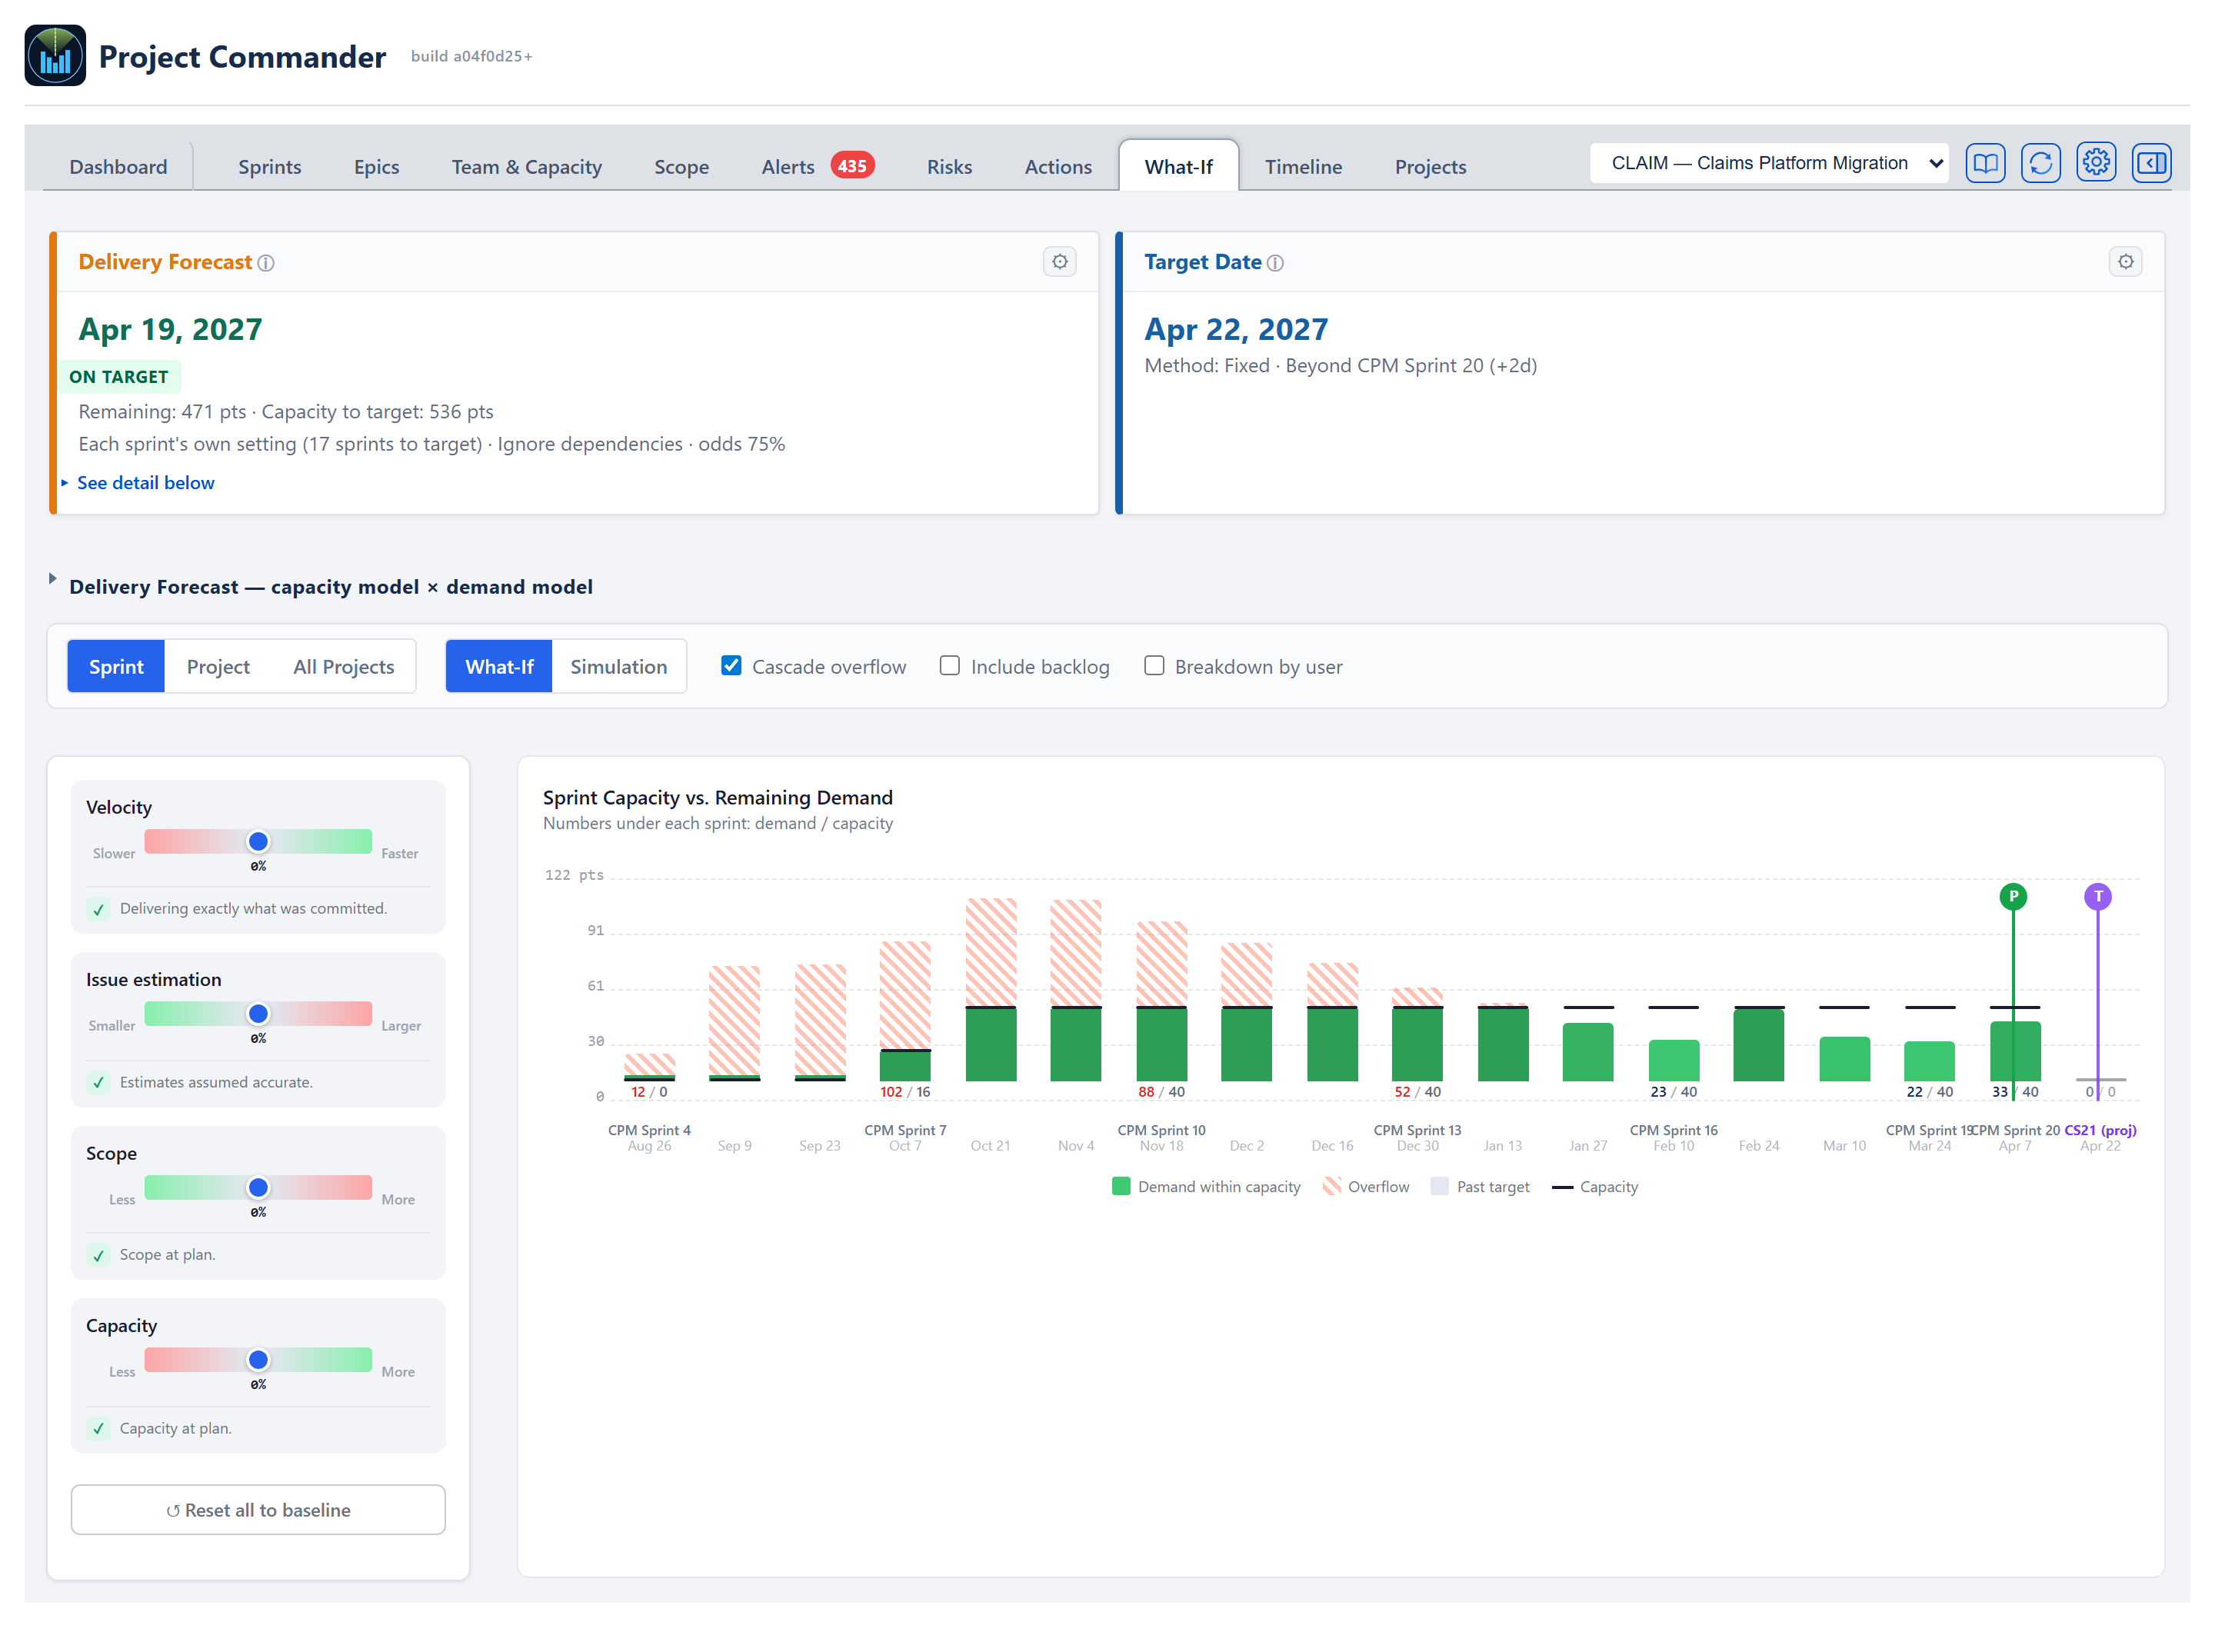This screenshot has width=2215, height=1652.
Task: Open the settings gear icon in toolbar
Action: (2095, 163)
